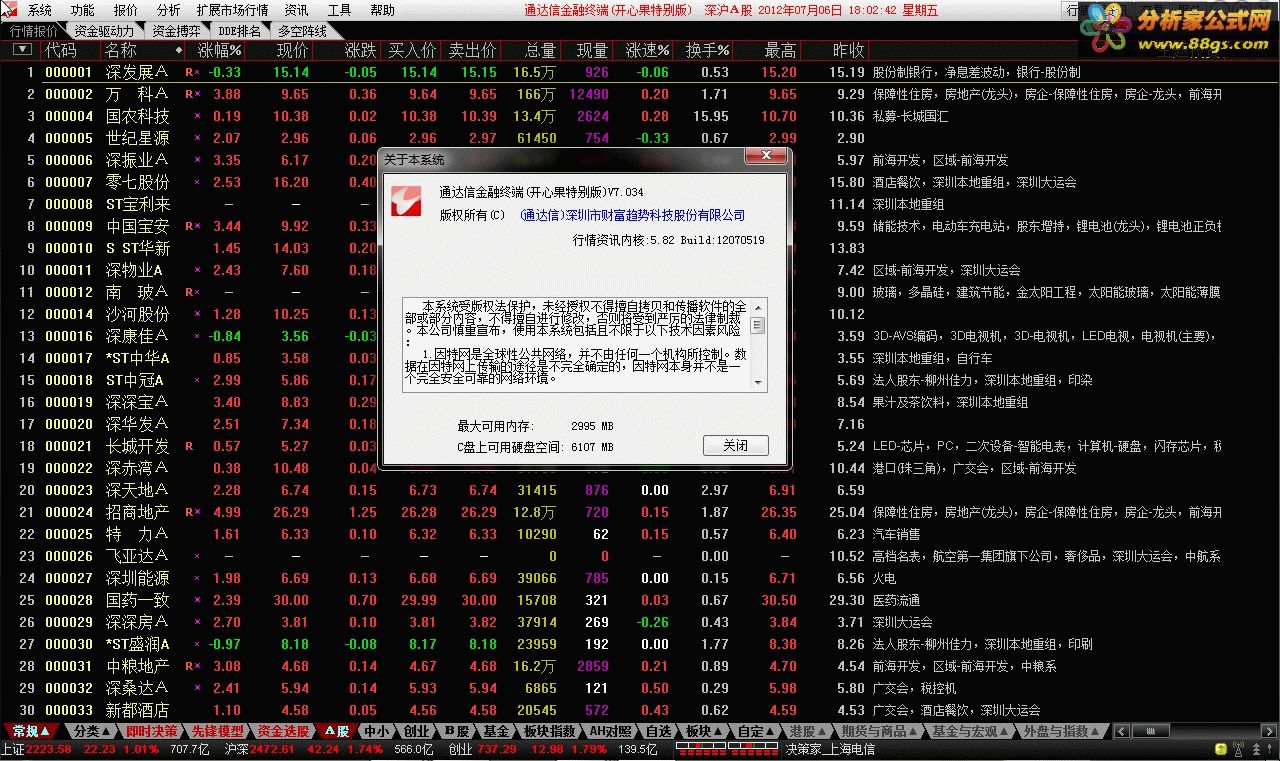Click the yellow status icon in the bottom bar
This screenshot has width=1280, height=761.
point(1220,749)
